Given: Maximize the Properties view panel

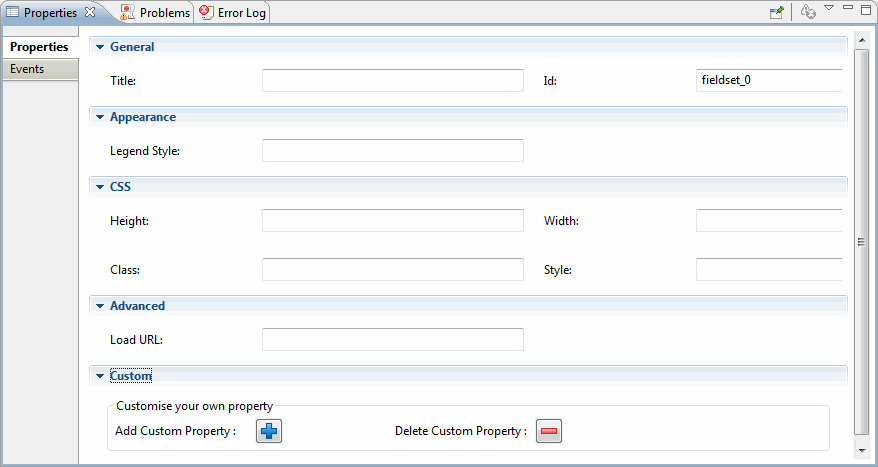Looking at the screenshot, I should coord(866,10).
